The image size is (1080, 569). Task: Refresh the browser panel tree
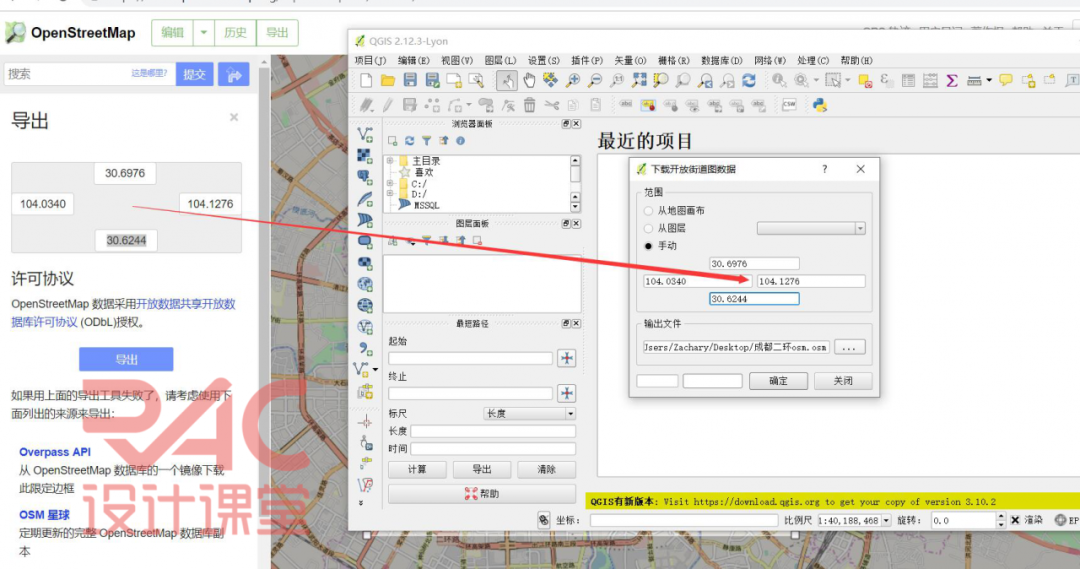[409, 141]
